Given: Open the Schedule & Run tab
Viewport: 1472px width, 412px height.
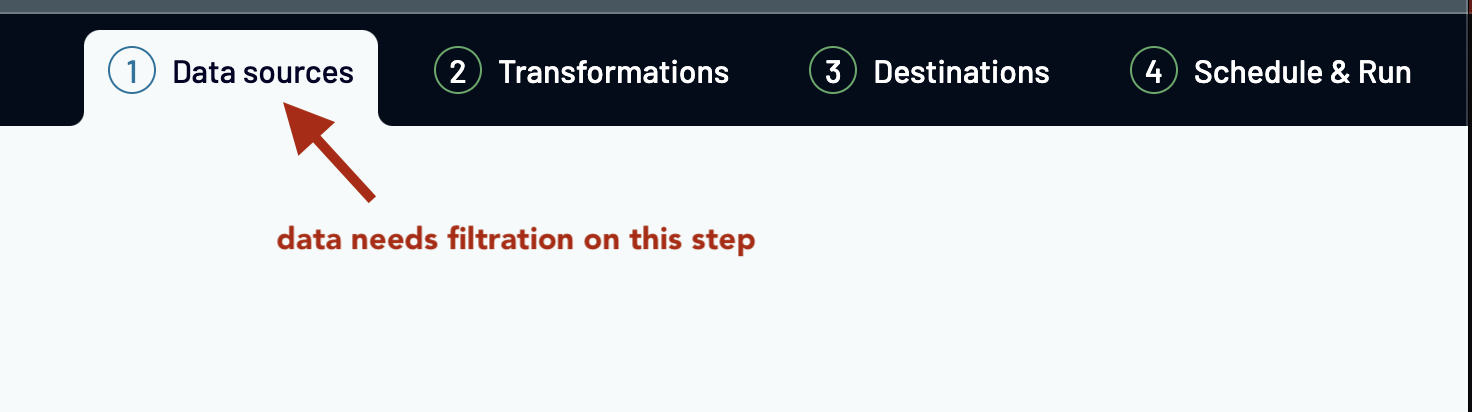Looking at the screenshot, I should [x=1302, y=73].
